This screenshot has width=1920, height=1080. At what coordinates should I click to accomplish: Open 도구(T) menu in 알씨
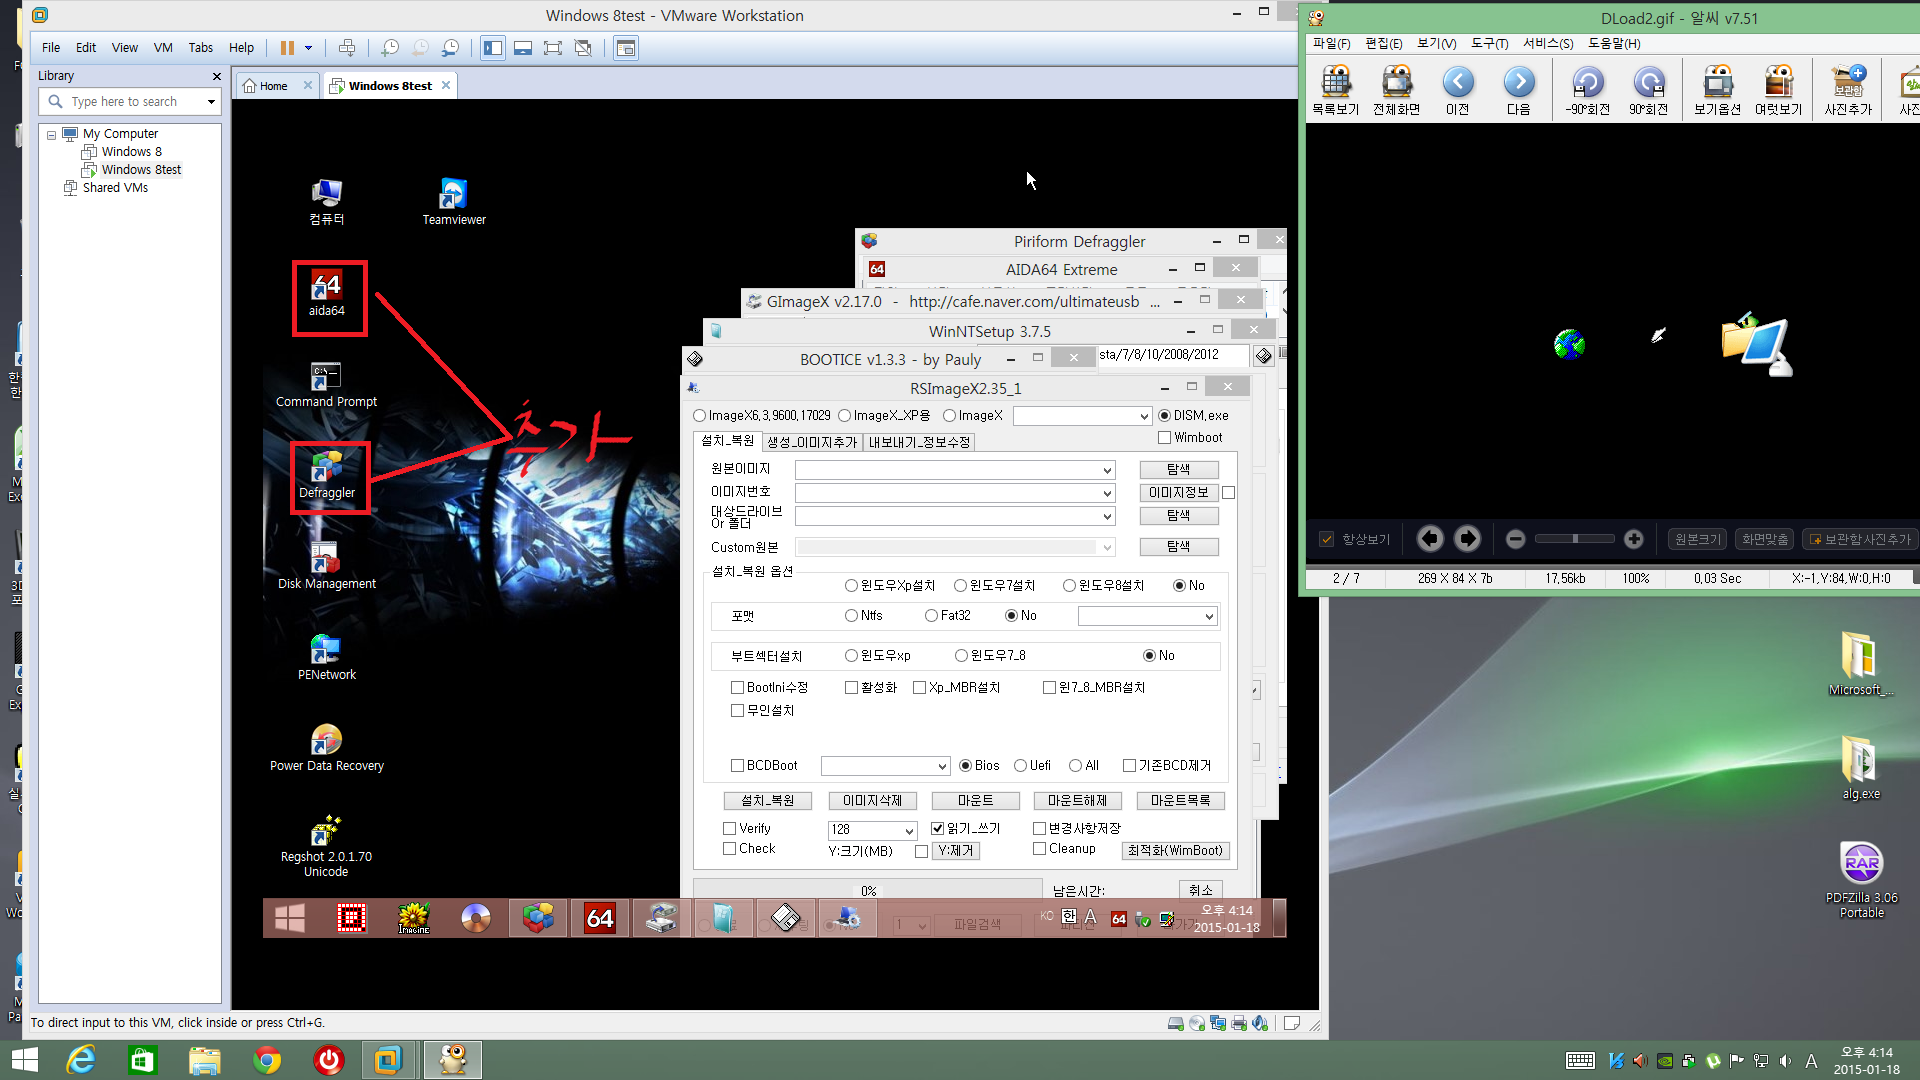click(x=1489, y=44)
